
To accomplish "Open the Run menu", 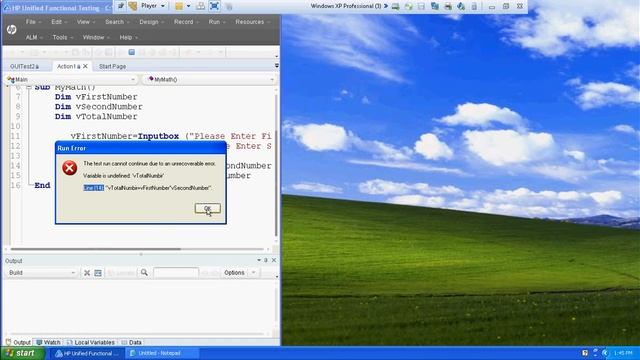I will click(x=216, y=22).
